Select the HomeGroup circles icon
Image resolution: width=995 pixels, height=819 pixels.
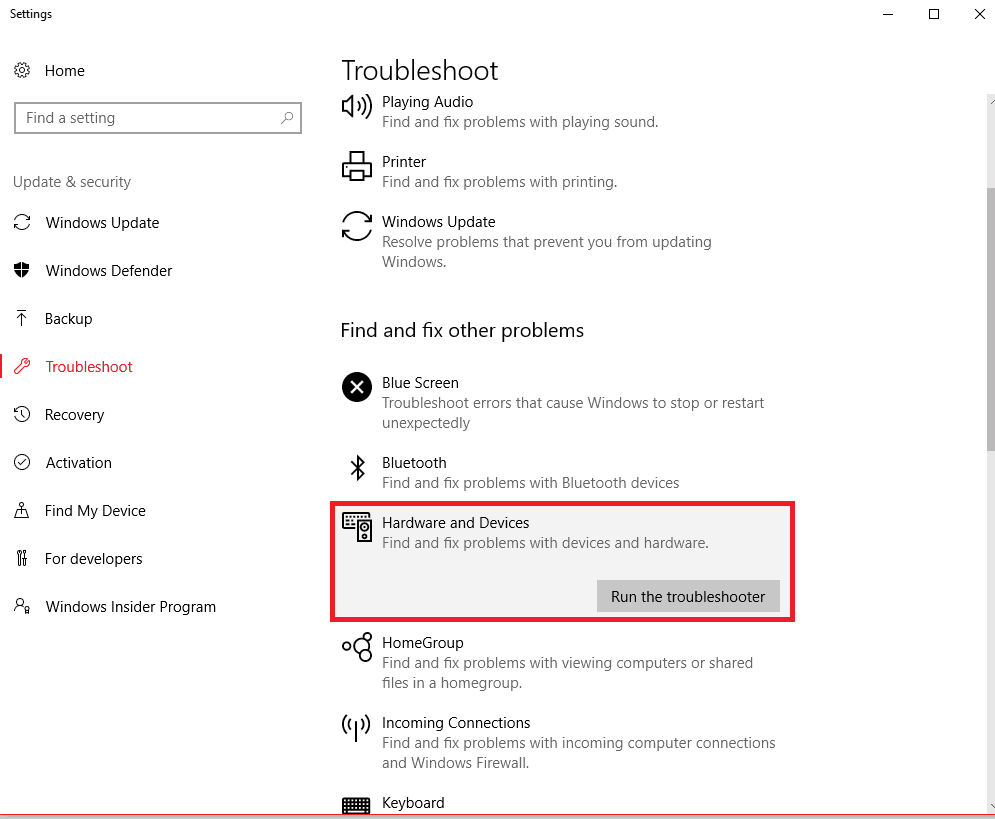pos(357,647)
